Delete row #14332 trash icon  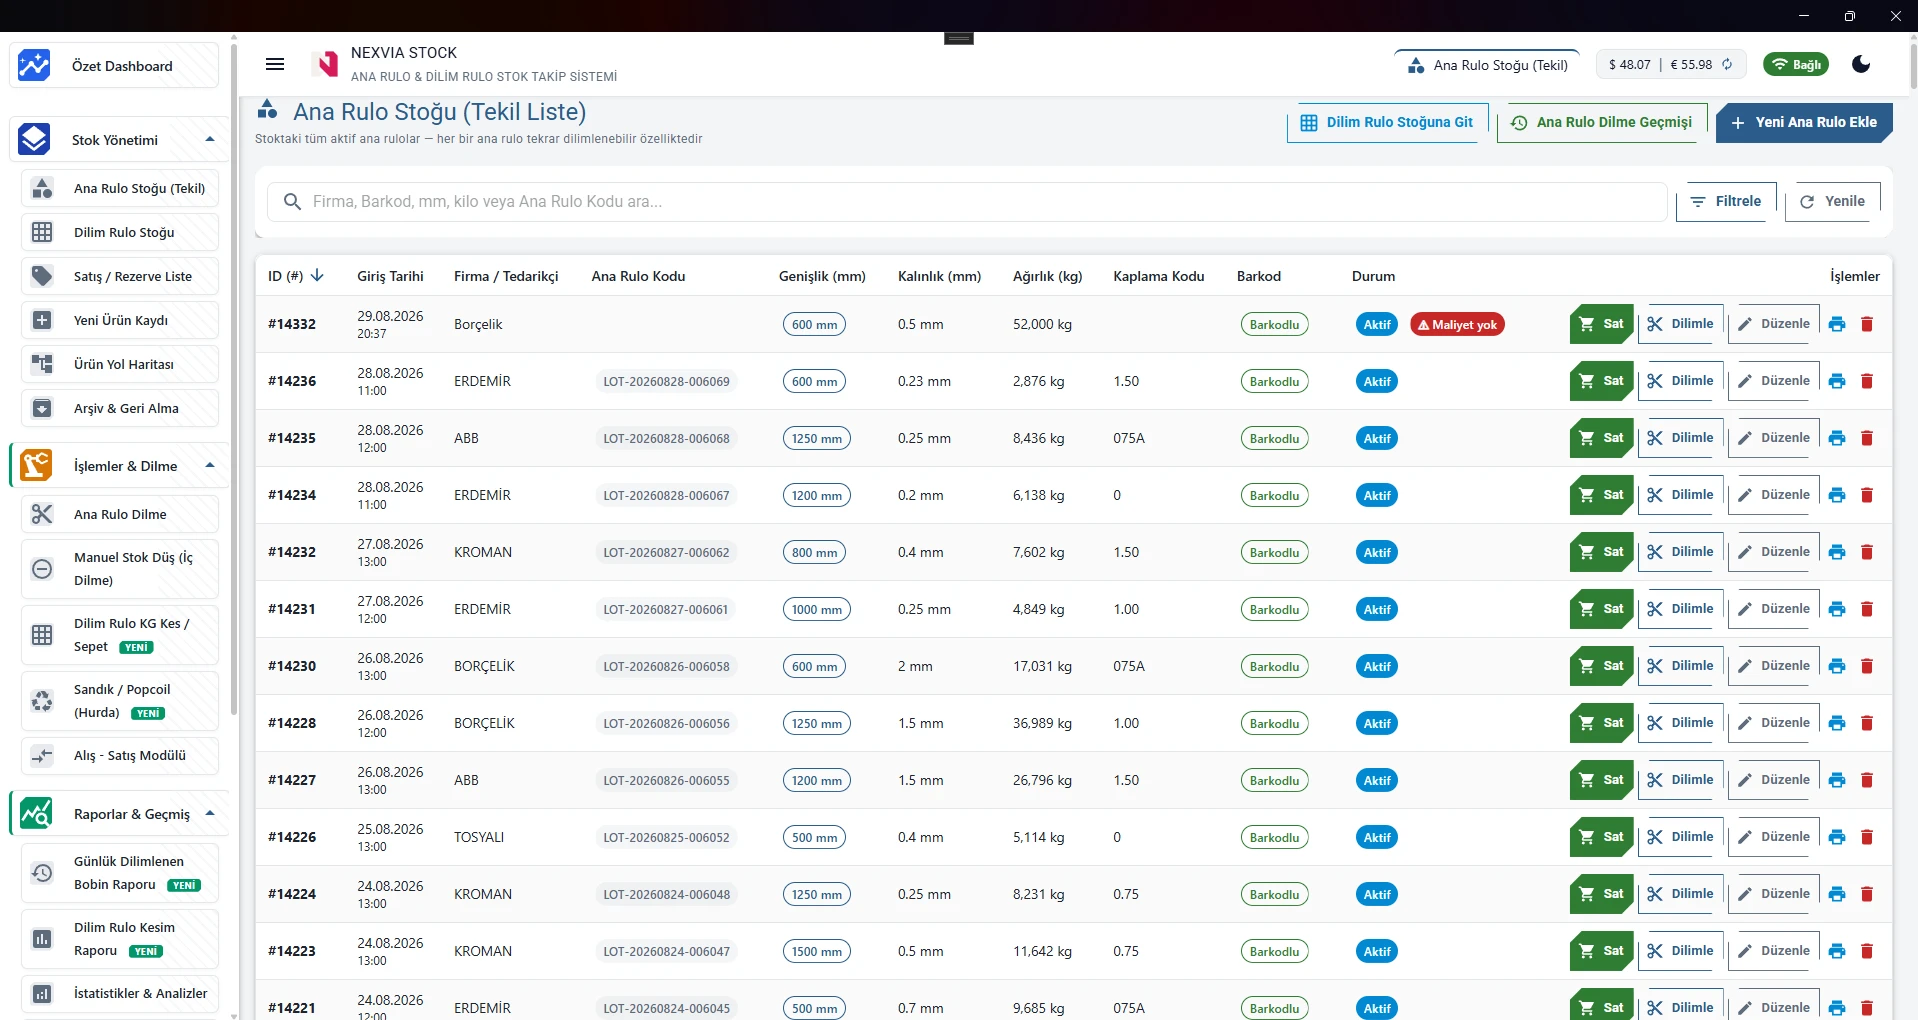click(x=1867, y=324)
